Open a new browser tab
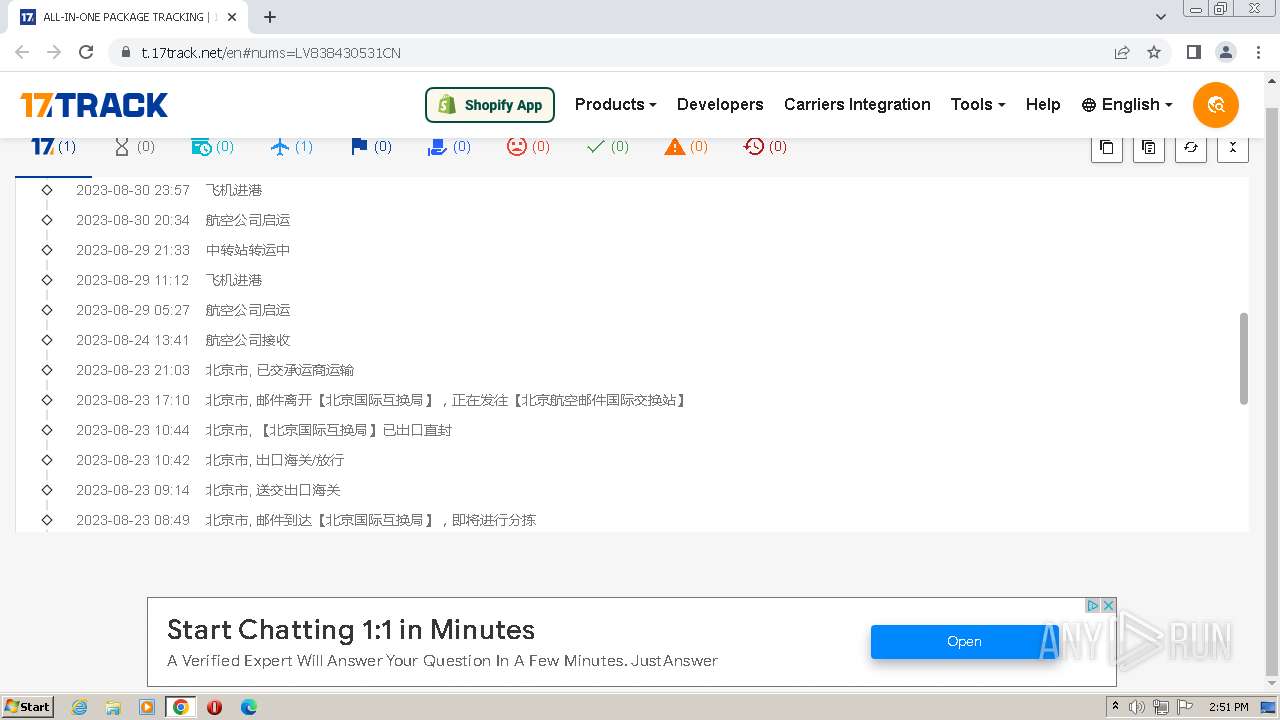 (270, 17)
